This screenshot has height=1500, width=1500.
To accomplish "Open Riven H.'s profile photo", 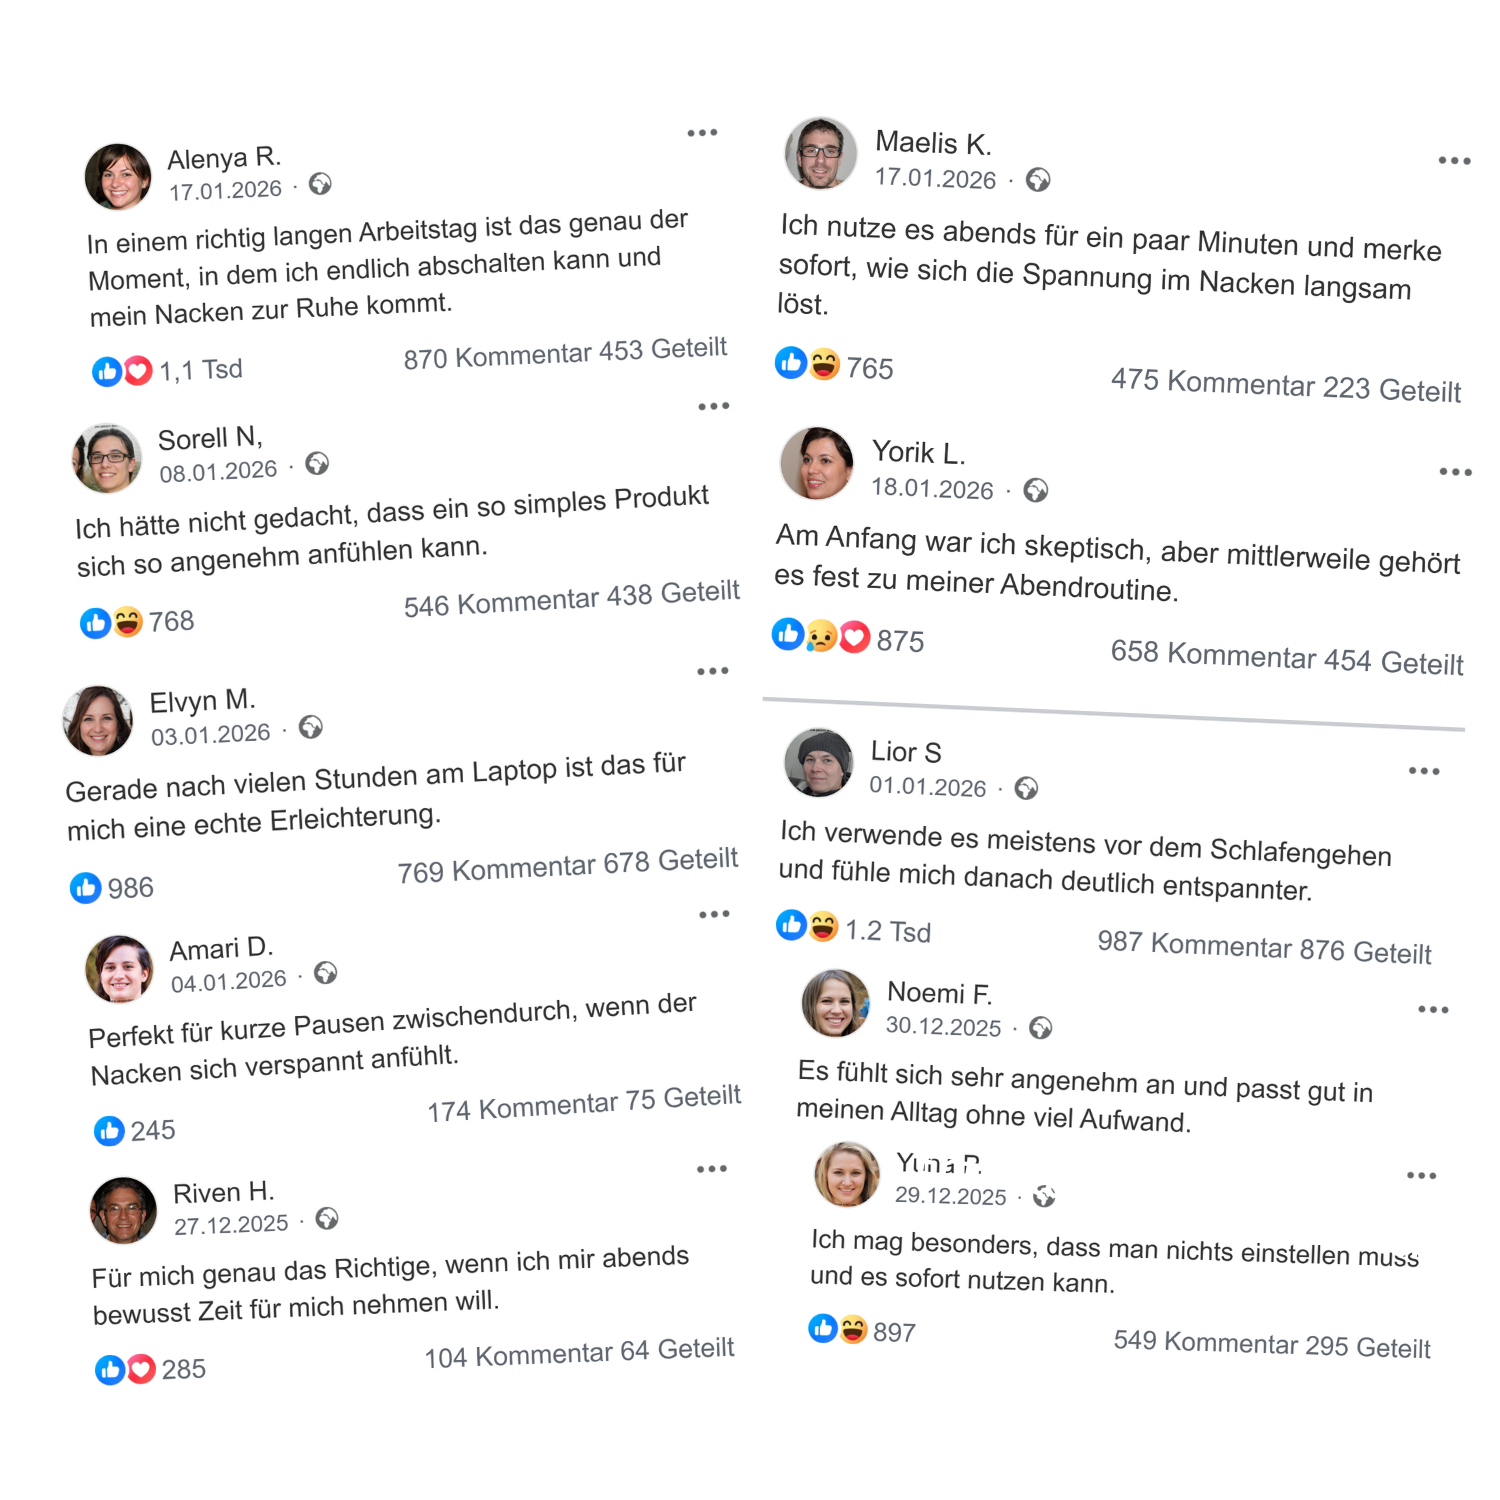I will click(124, 1210).
